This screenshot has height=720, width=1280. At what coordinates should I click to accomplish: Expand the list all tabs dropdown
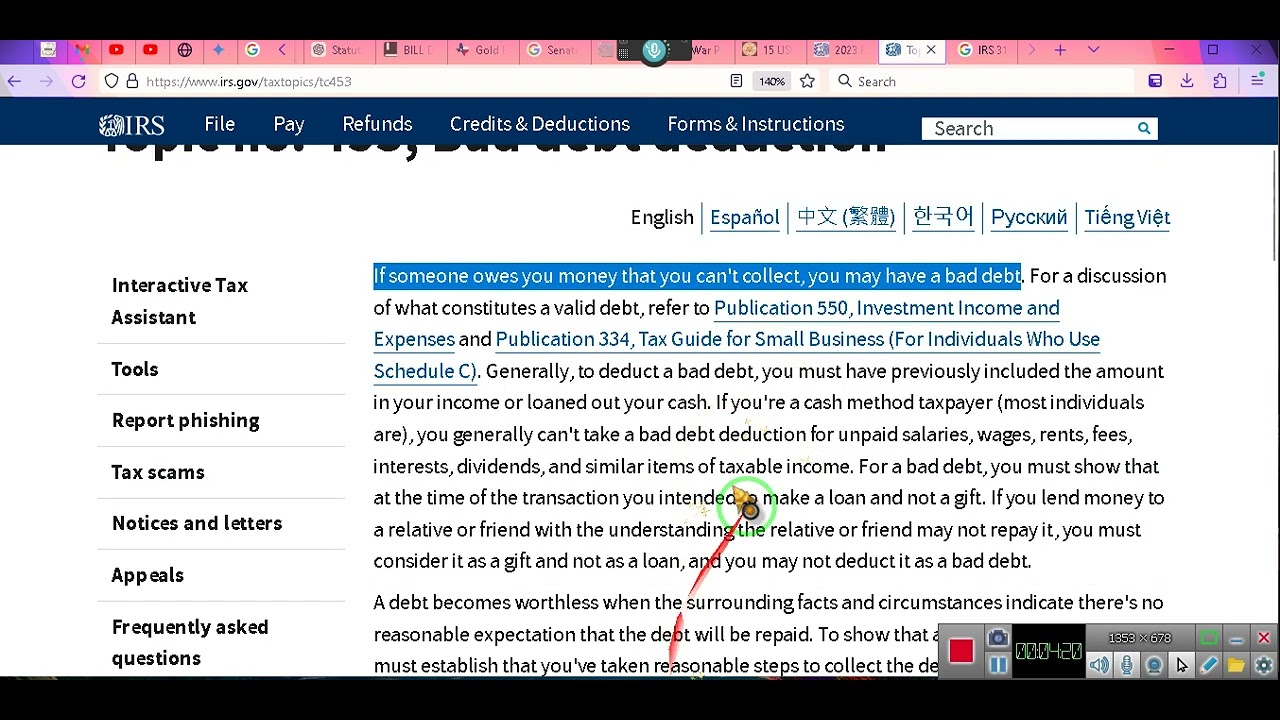[x=1093, y=50]
